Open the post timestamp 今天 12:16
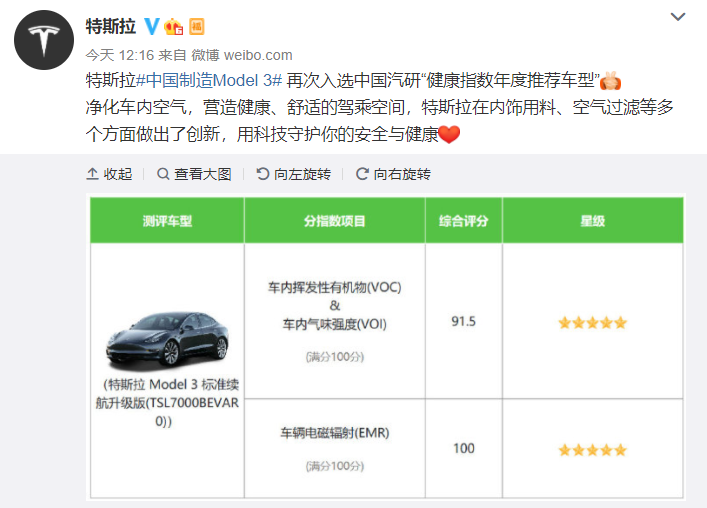This screenshot has width=707, height=508. [113, 55]
